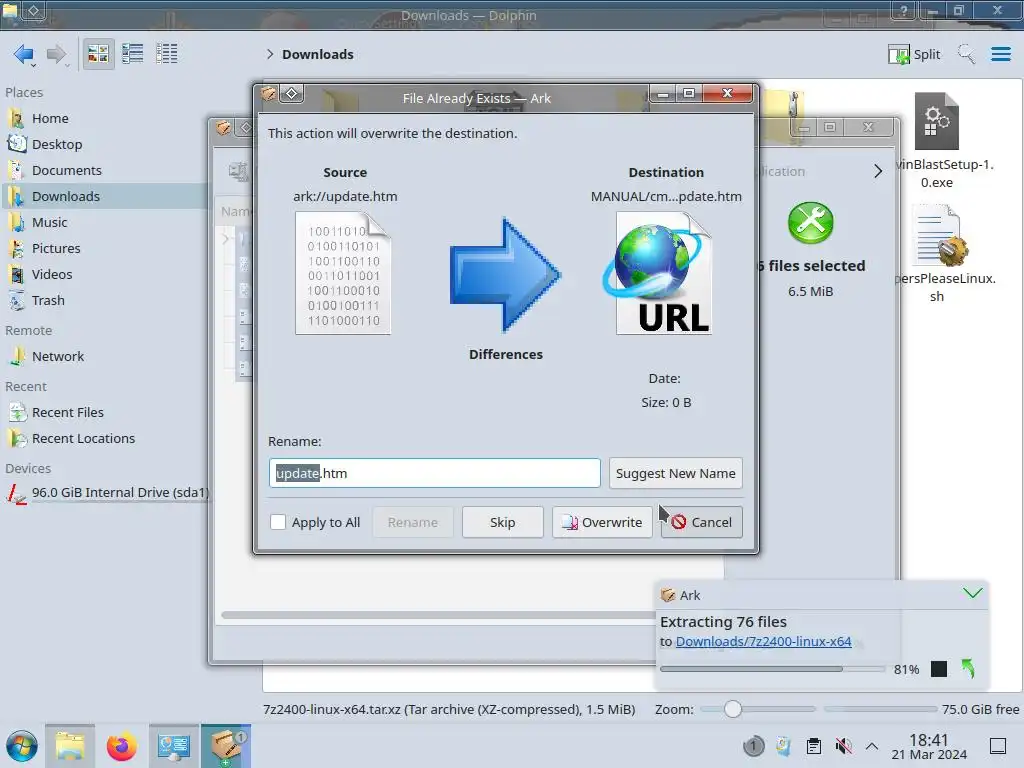The width and height of the screenshot is (1024, 768).
Task: Tick the Apply to All checkbox
Action: [278, 522]
